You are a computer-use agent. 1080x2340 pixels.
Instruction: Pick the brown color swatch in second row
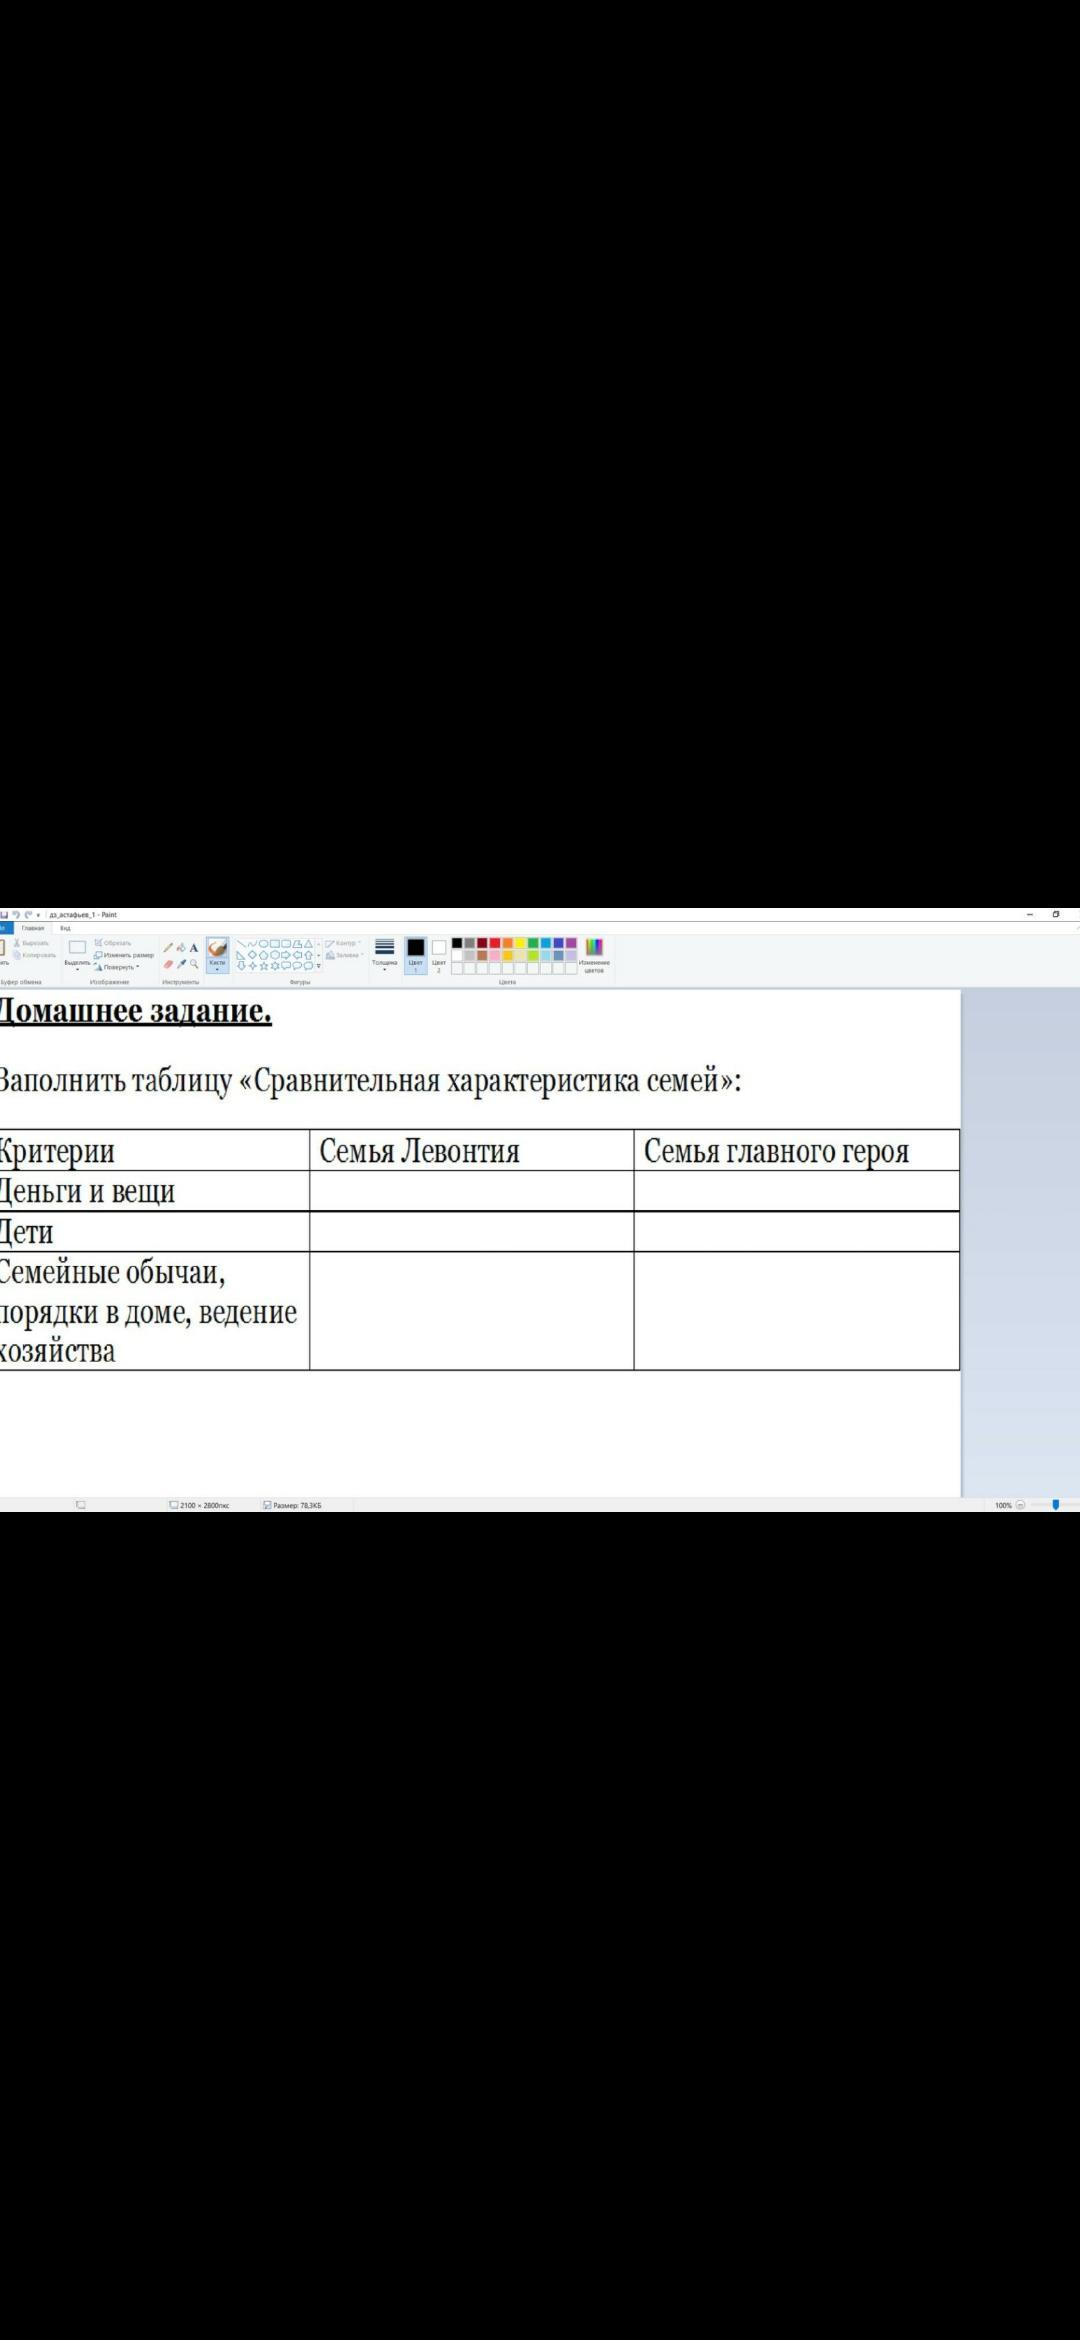click(x=482, y=955)
